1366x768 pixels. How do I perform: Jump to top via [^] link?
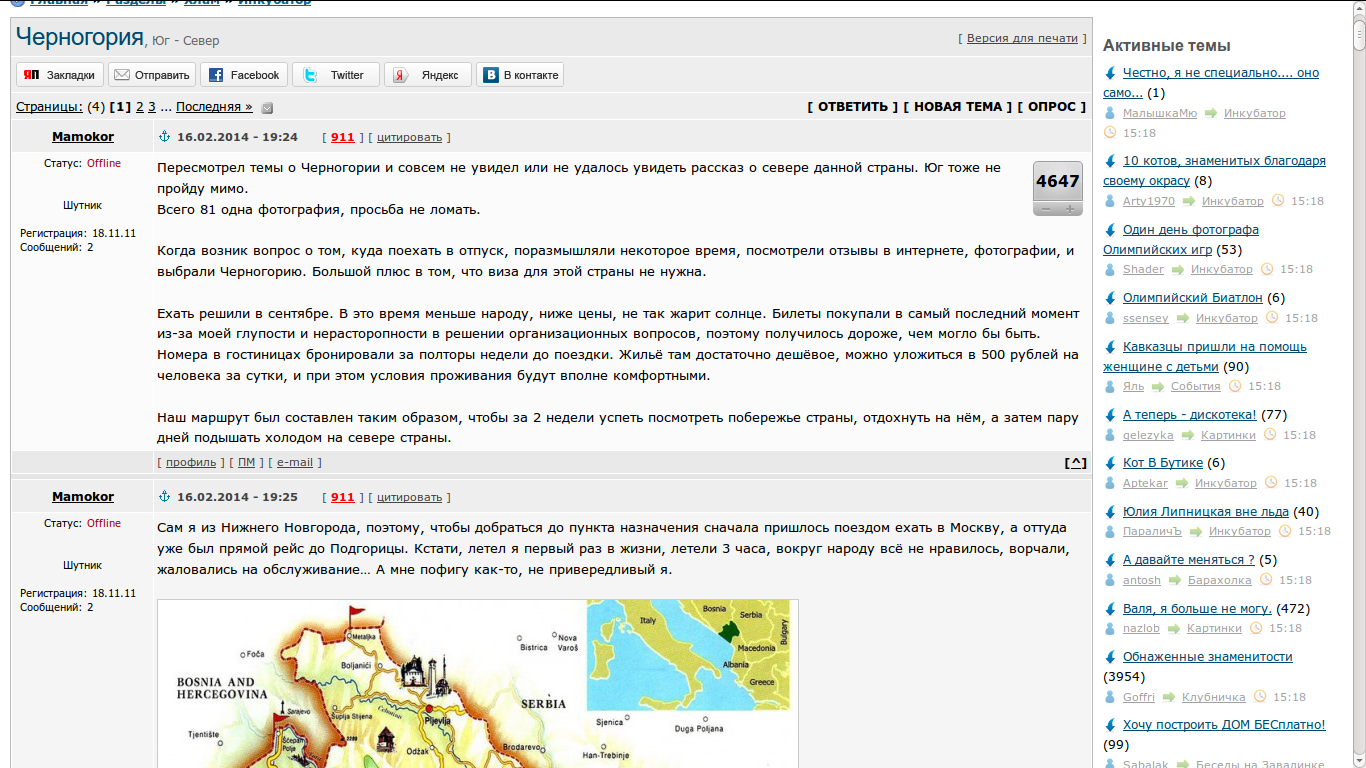point(1076,462)
